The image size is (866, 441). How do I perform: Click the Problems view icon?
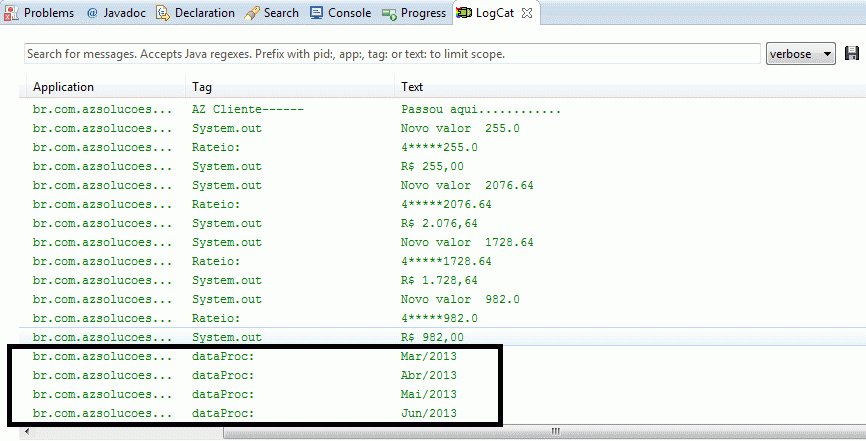click(x=10, y=13)
